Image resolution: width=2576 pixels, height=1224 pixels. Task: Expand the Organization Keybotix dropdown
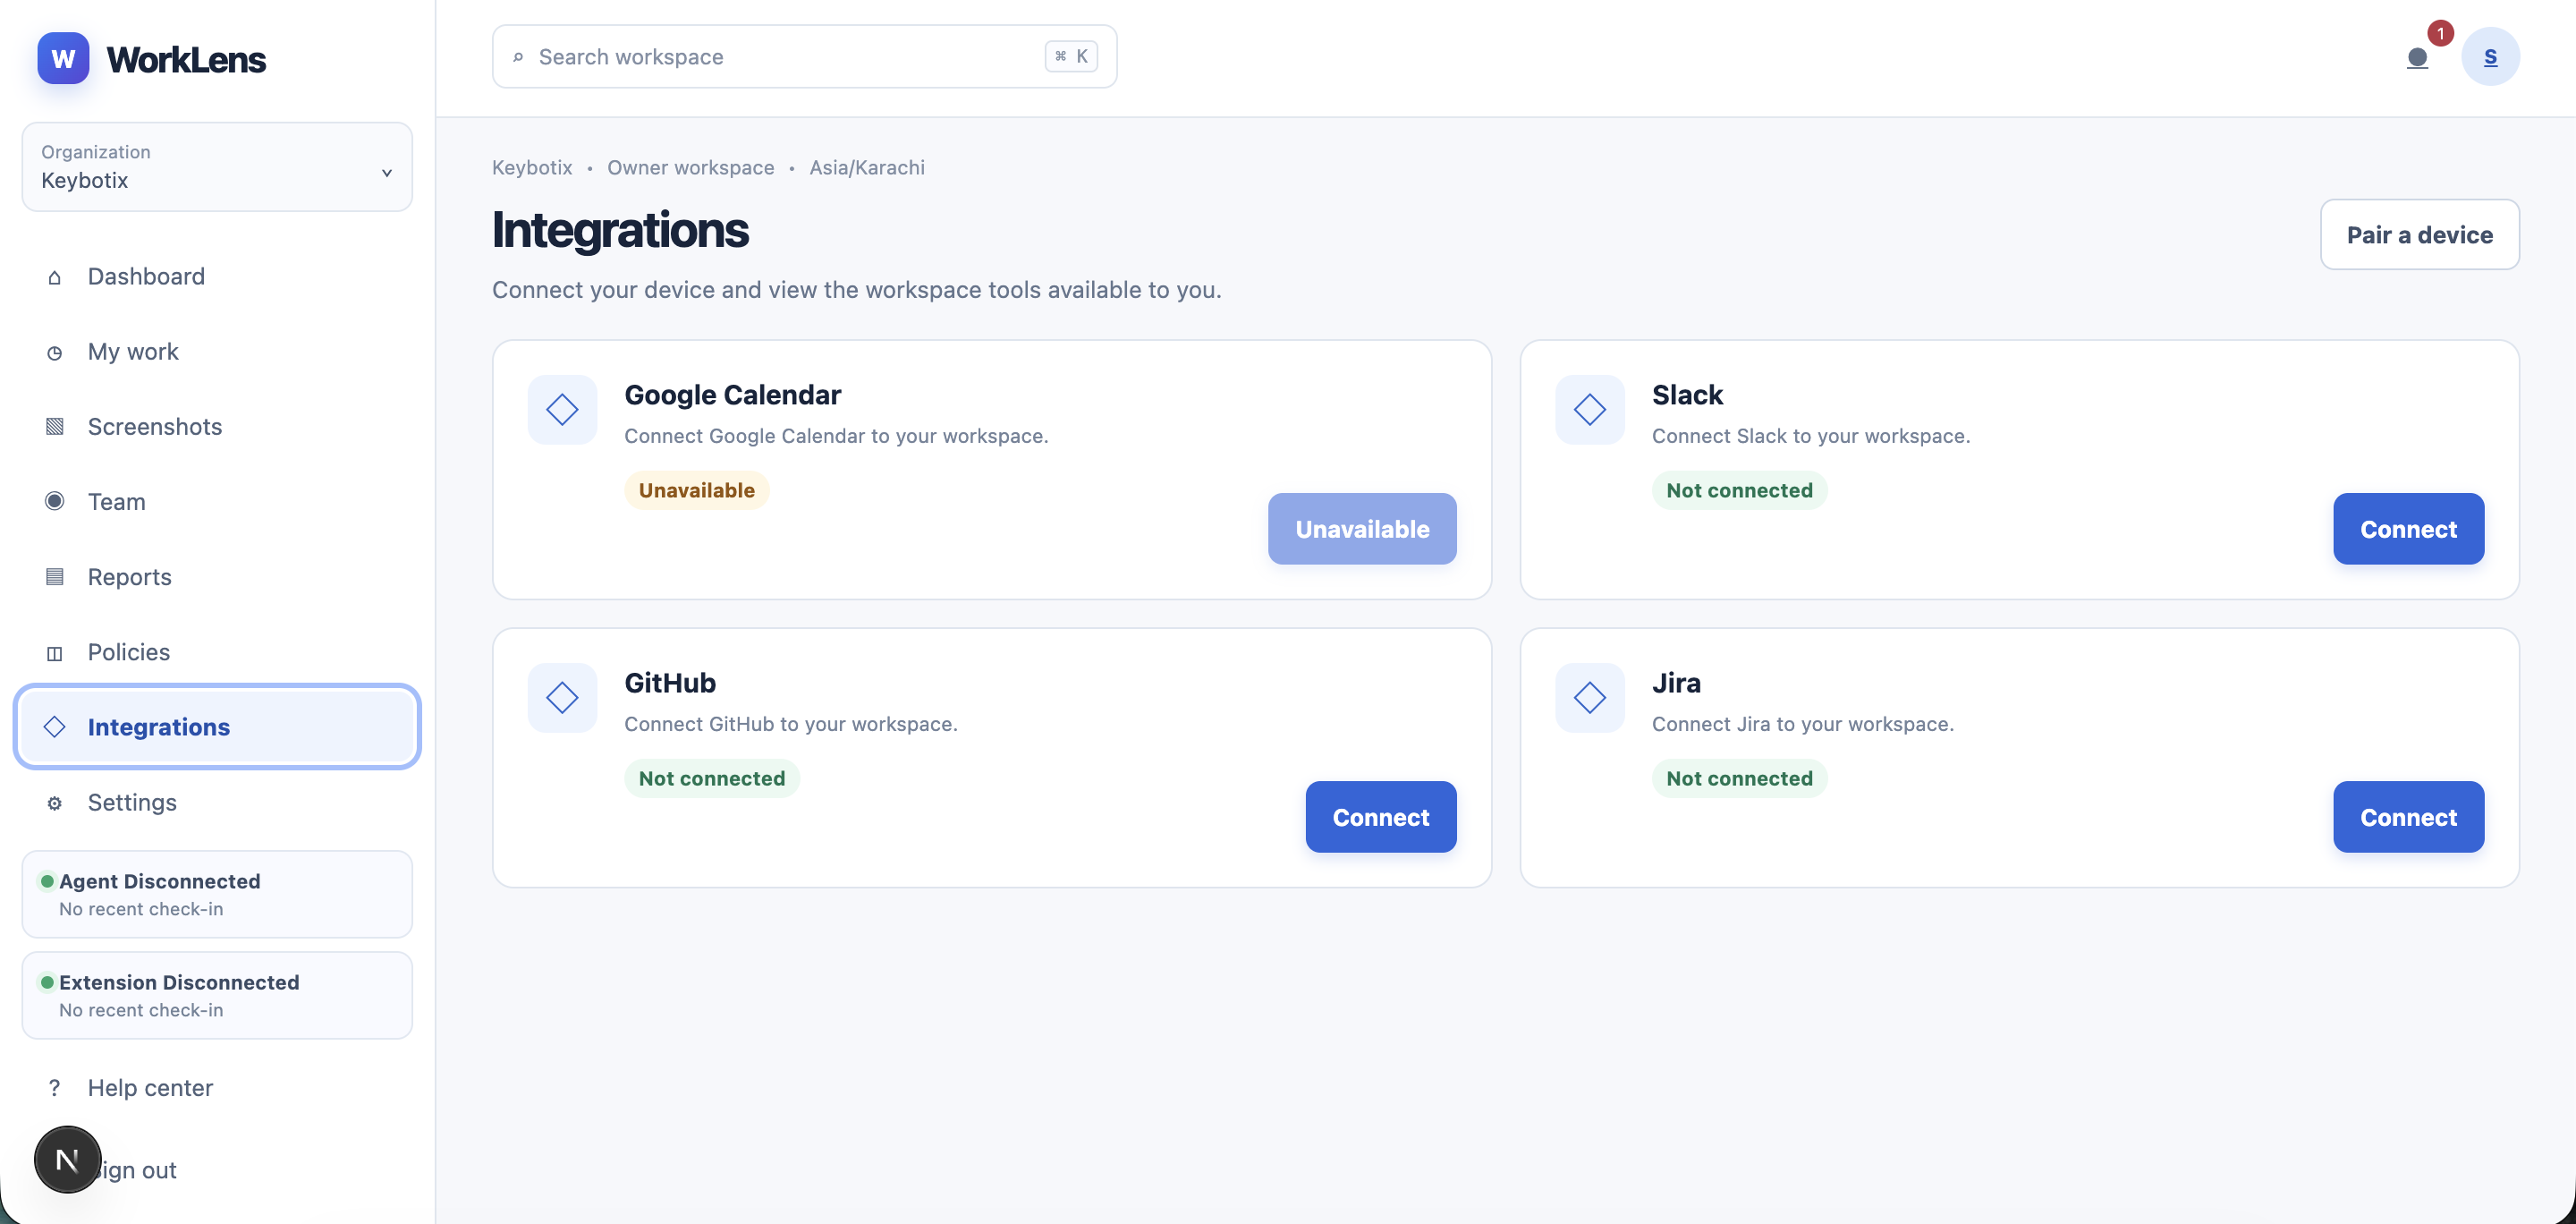[x=217, y=167]
